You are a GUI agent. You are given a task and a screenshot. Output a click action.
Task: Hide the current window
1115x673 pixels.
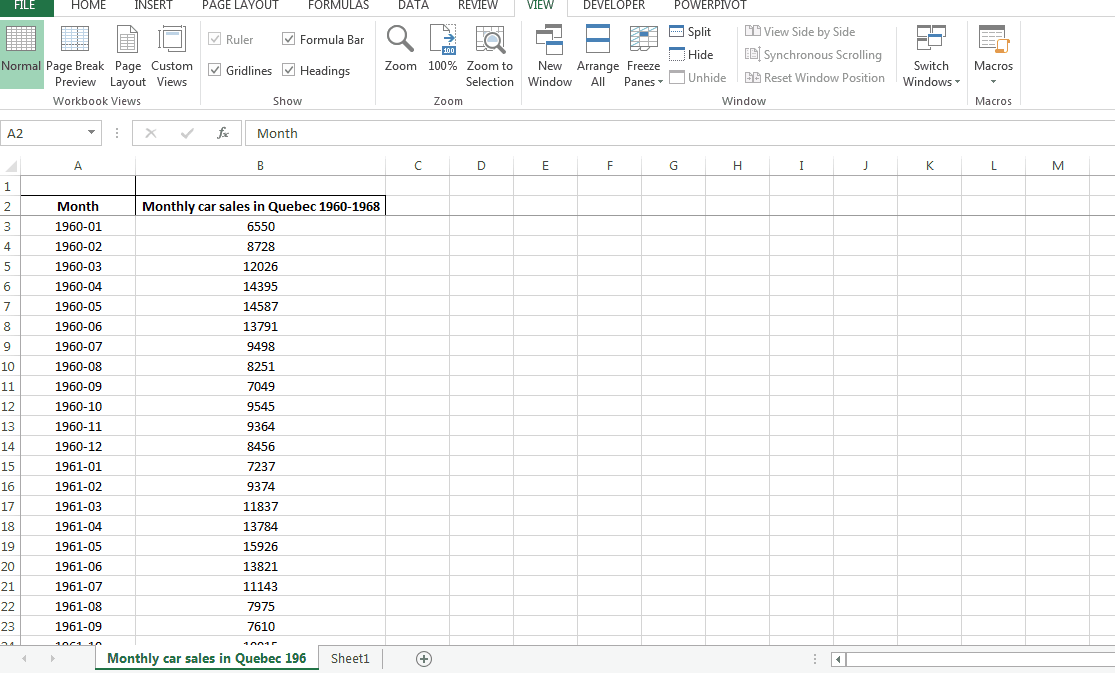point(690,54)
